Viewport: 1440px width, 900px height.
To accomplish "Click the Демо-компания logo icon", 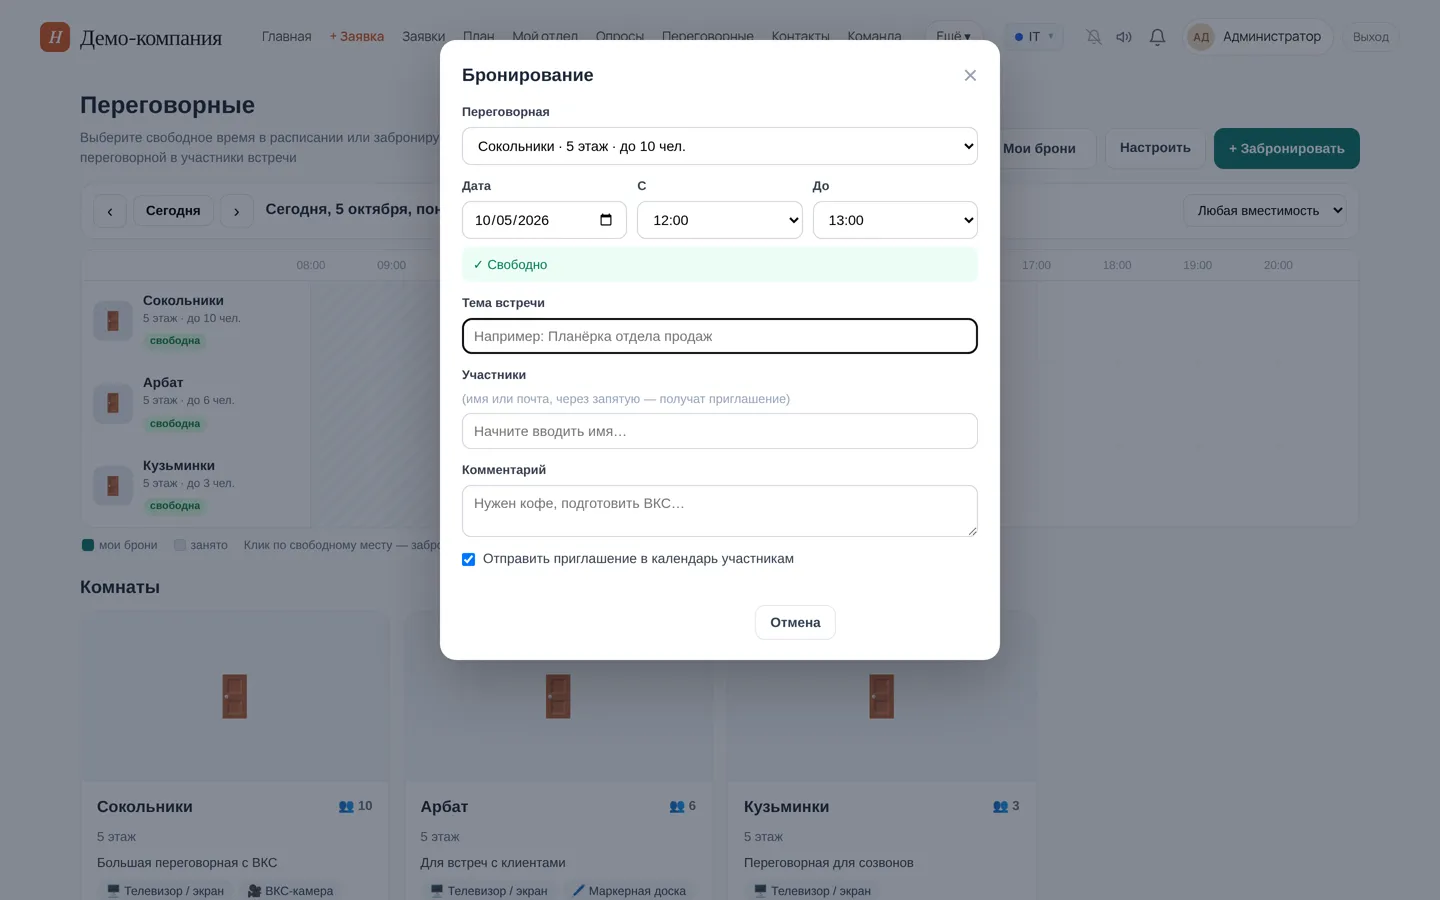I will coord(55,37).
